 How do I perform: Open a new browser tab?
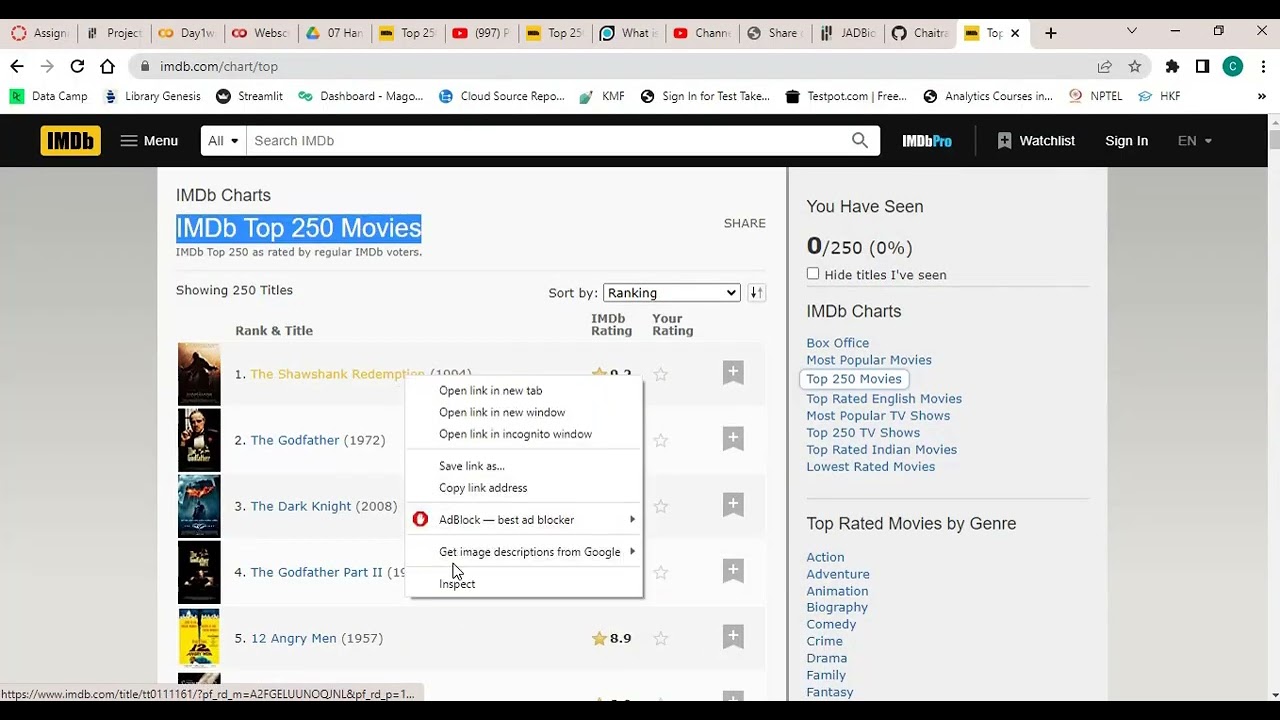(x=1050, y=33)
